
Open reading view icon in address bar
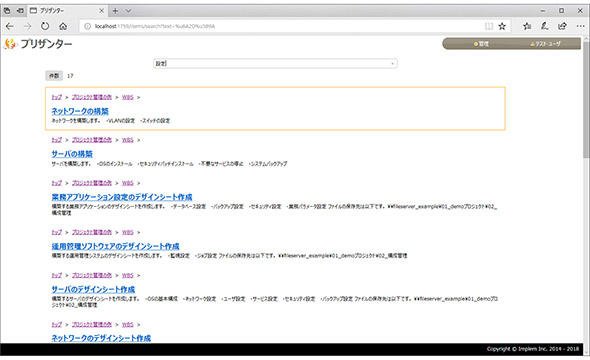489,26
